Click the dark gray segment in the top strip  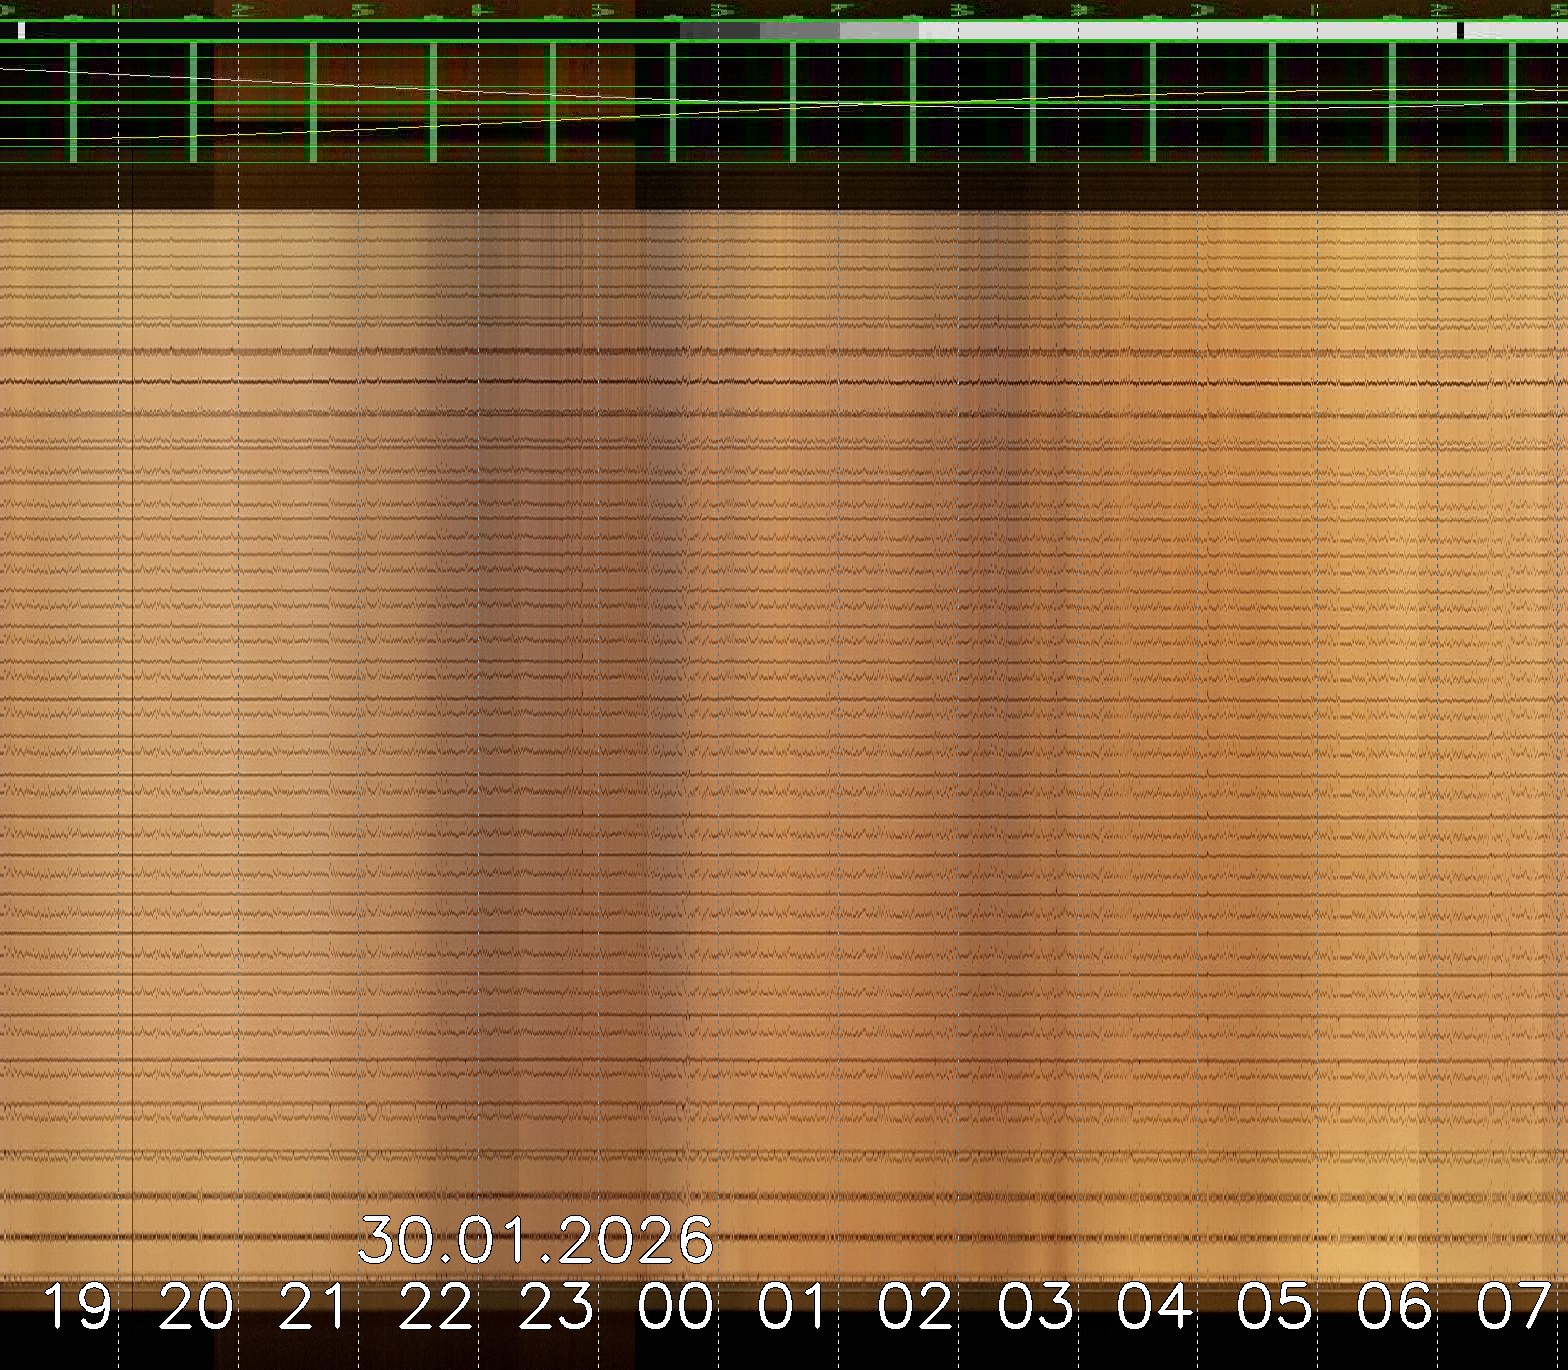pos(719,31)
